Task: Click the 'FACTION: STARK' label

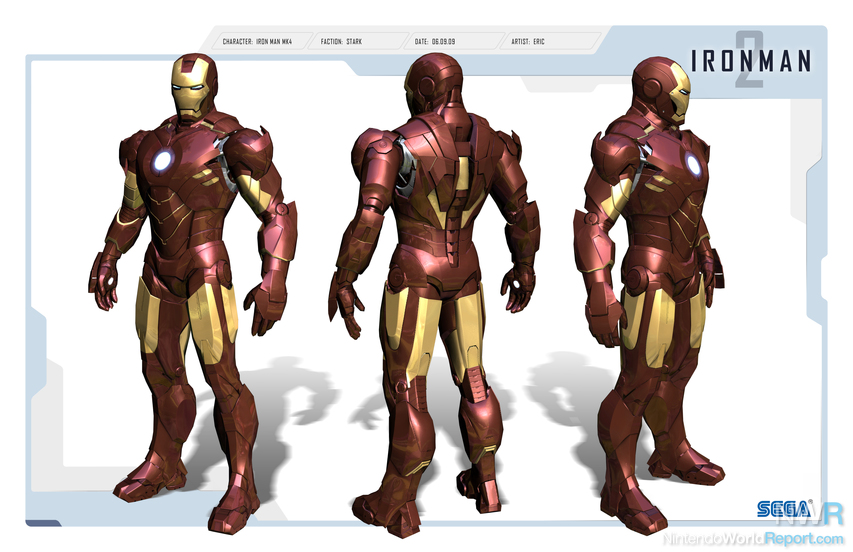Action: 341,41
